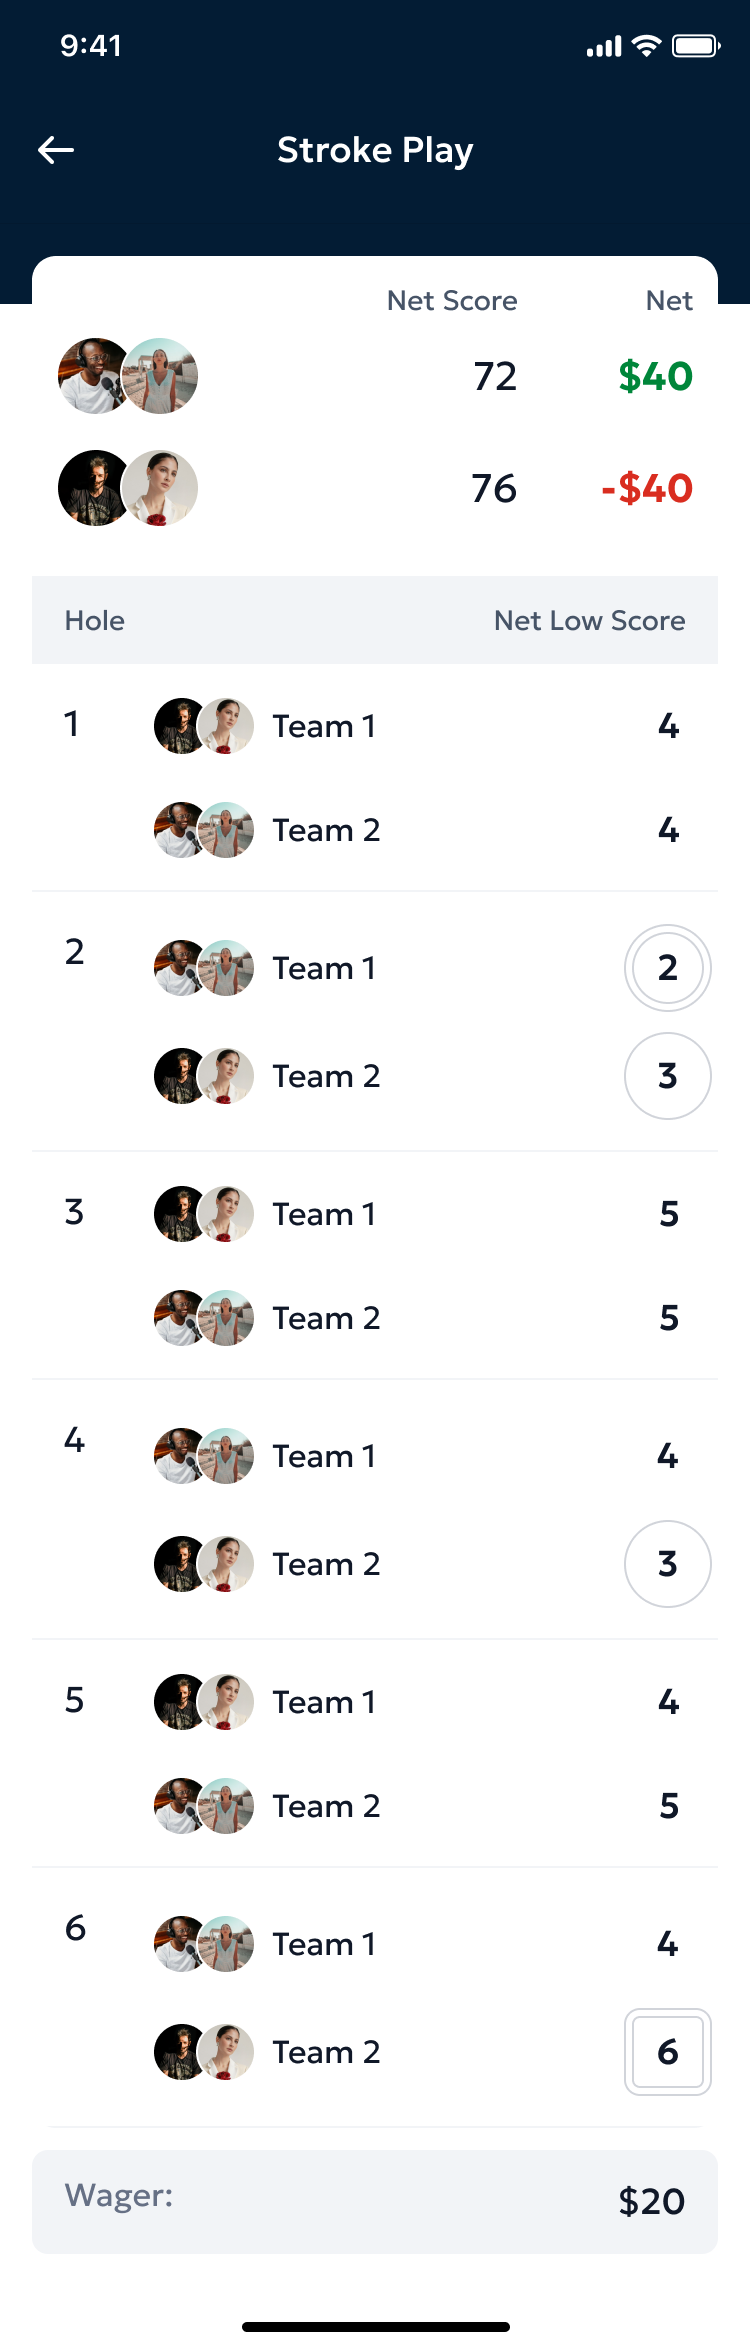Tap the circled score 2 on hole 2

click(667, 968)
